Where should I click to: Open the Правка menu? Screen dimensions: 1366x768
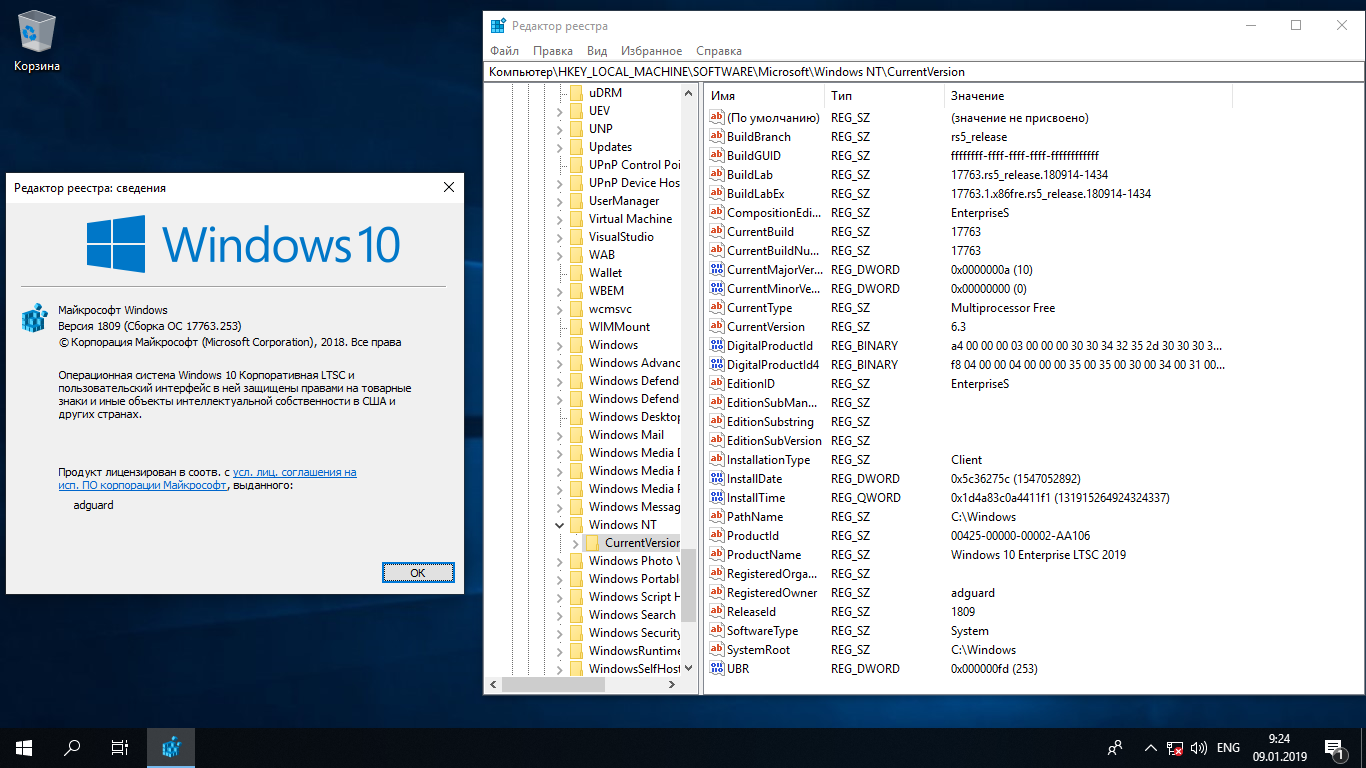click(x=553, y=51)
